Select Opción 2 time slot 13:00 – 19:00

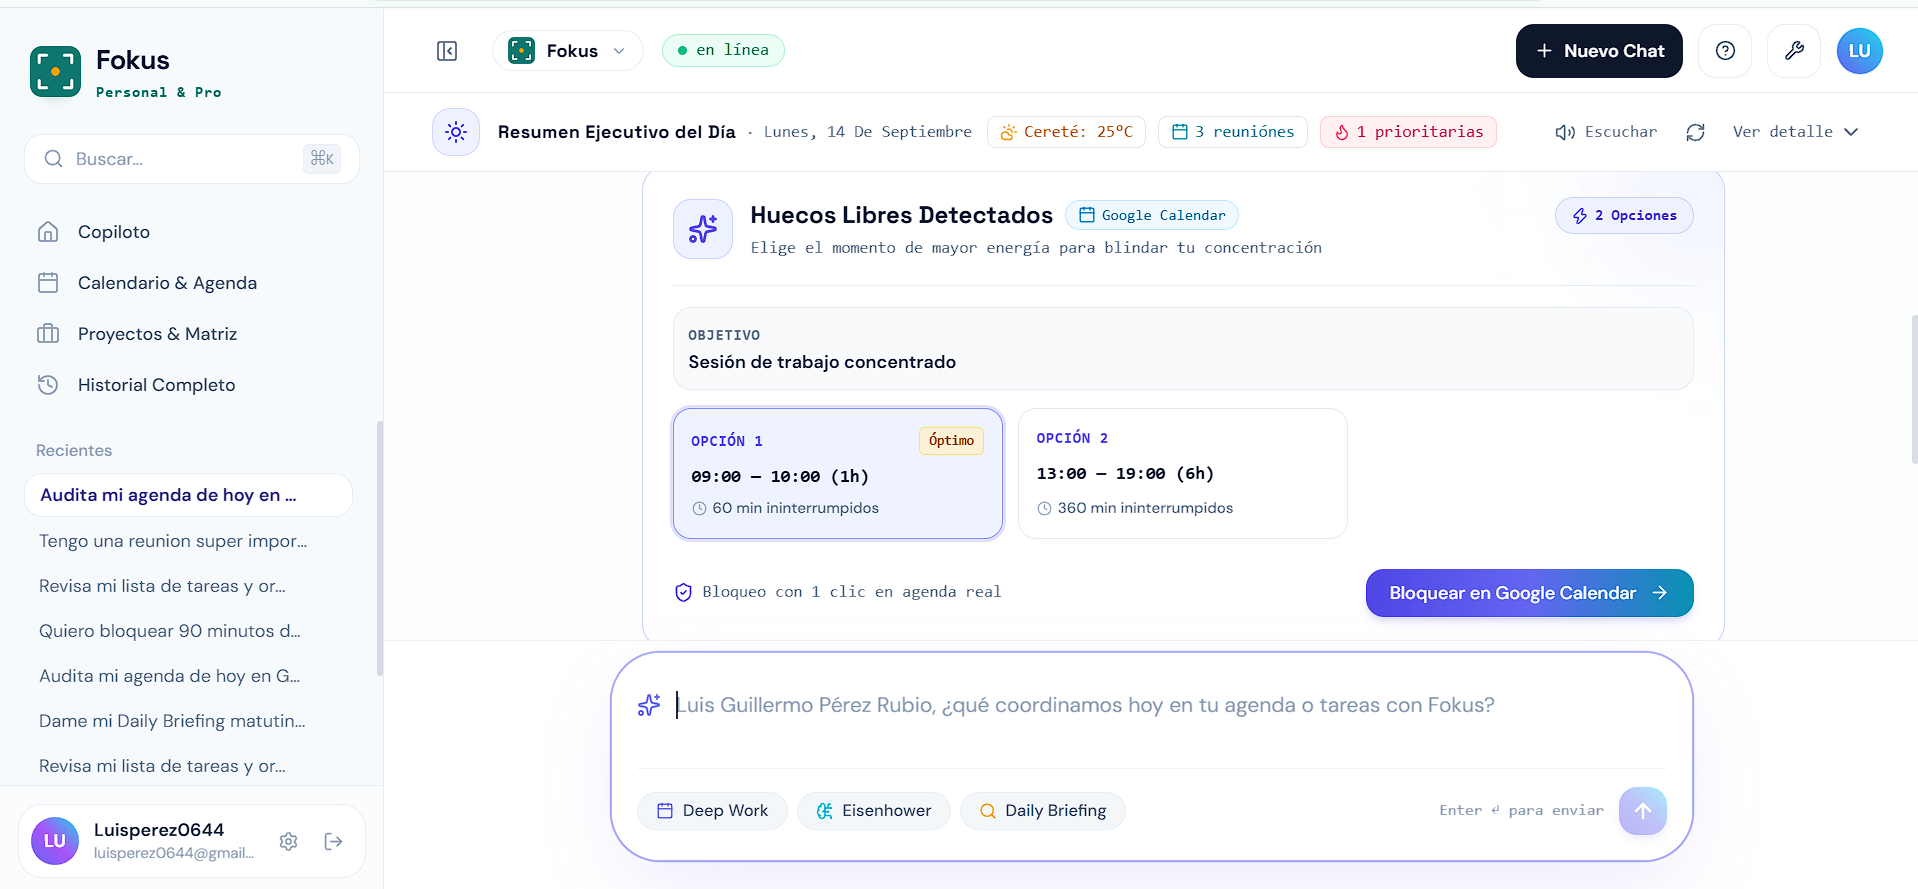tap(1183, 473)
